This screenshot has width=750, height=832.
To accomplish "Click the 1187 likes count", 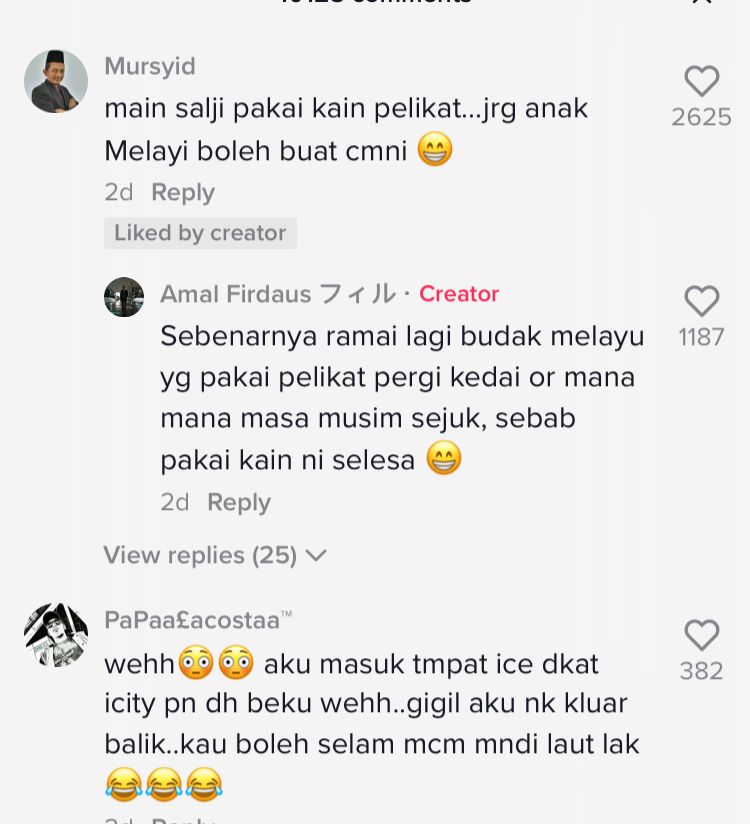I will point(702,337).
